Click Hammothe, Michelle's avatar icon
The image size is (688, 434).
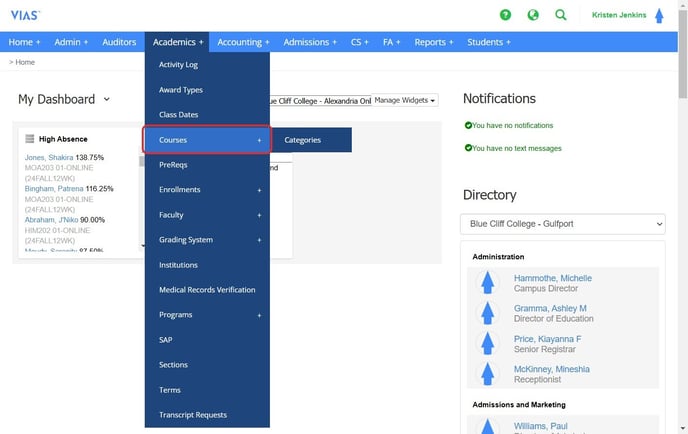(x=488, y=283)
